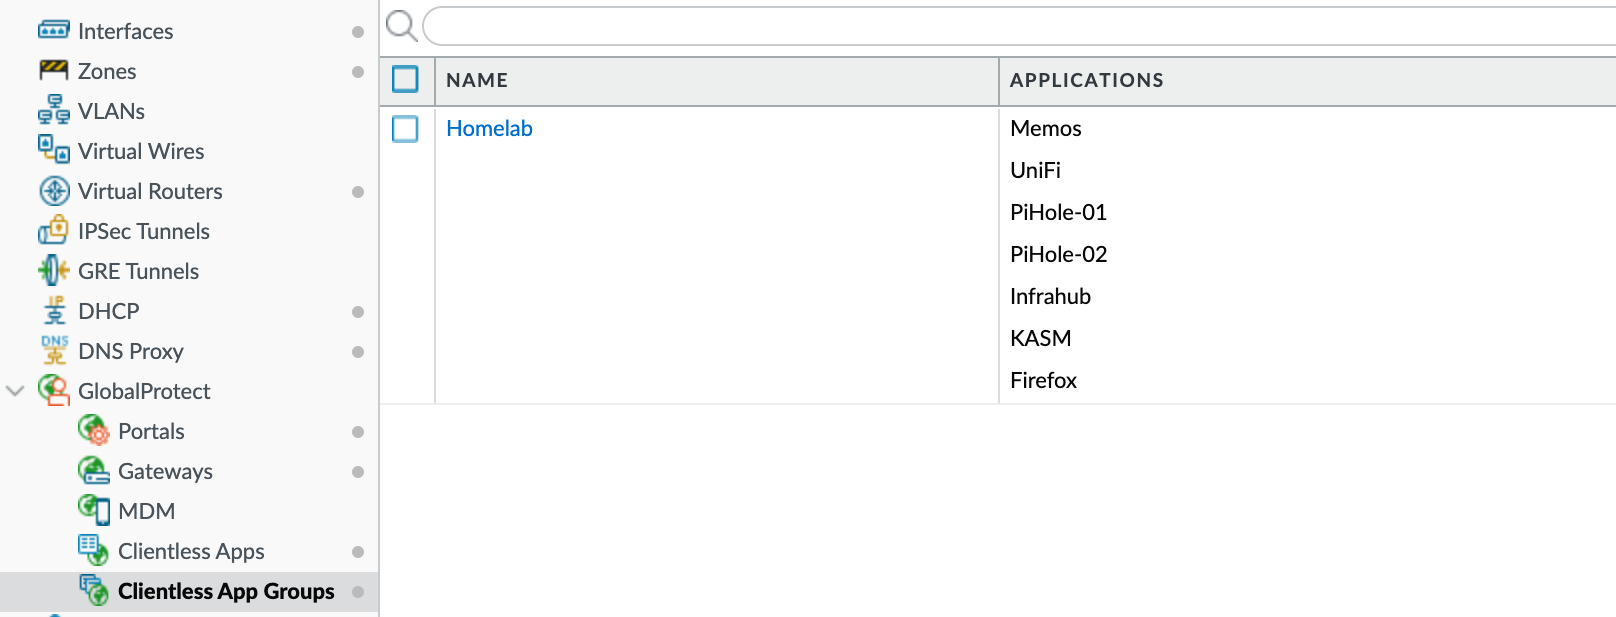Click the status dot beside Gateways

coord(358,472)
